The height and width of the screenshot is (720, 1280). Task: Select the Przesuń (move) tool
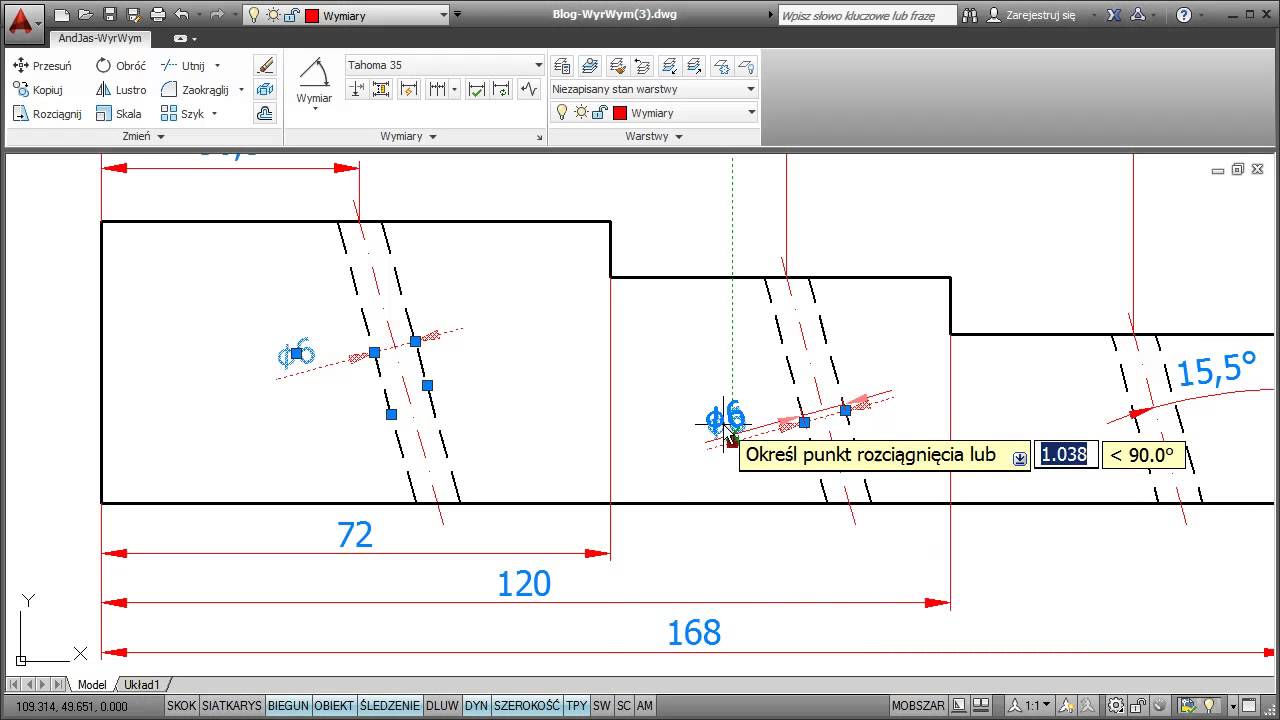[42, 65]
